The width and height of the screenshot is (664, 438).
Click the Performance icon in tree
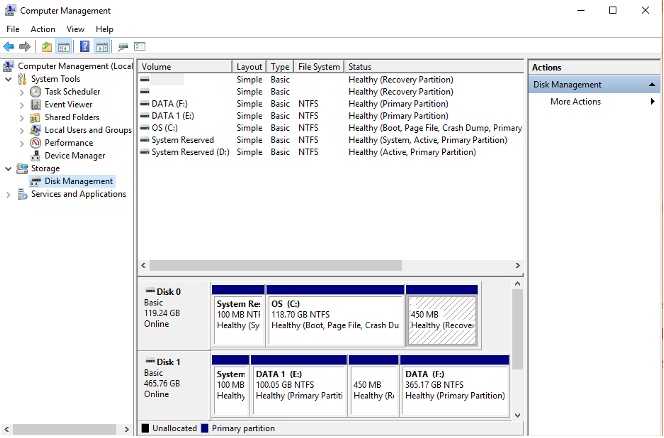tap(36, 143)
